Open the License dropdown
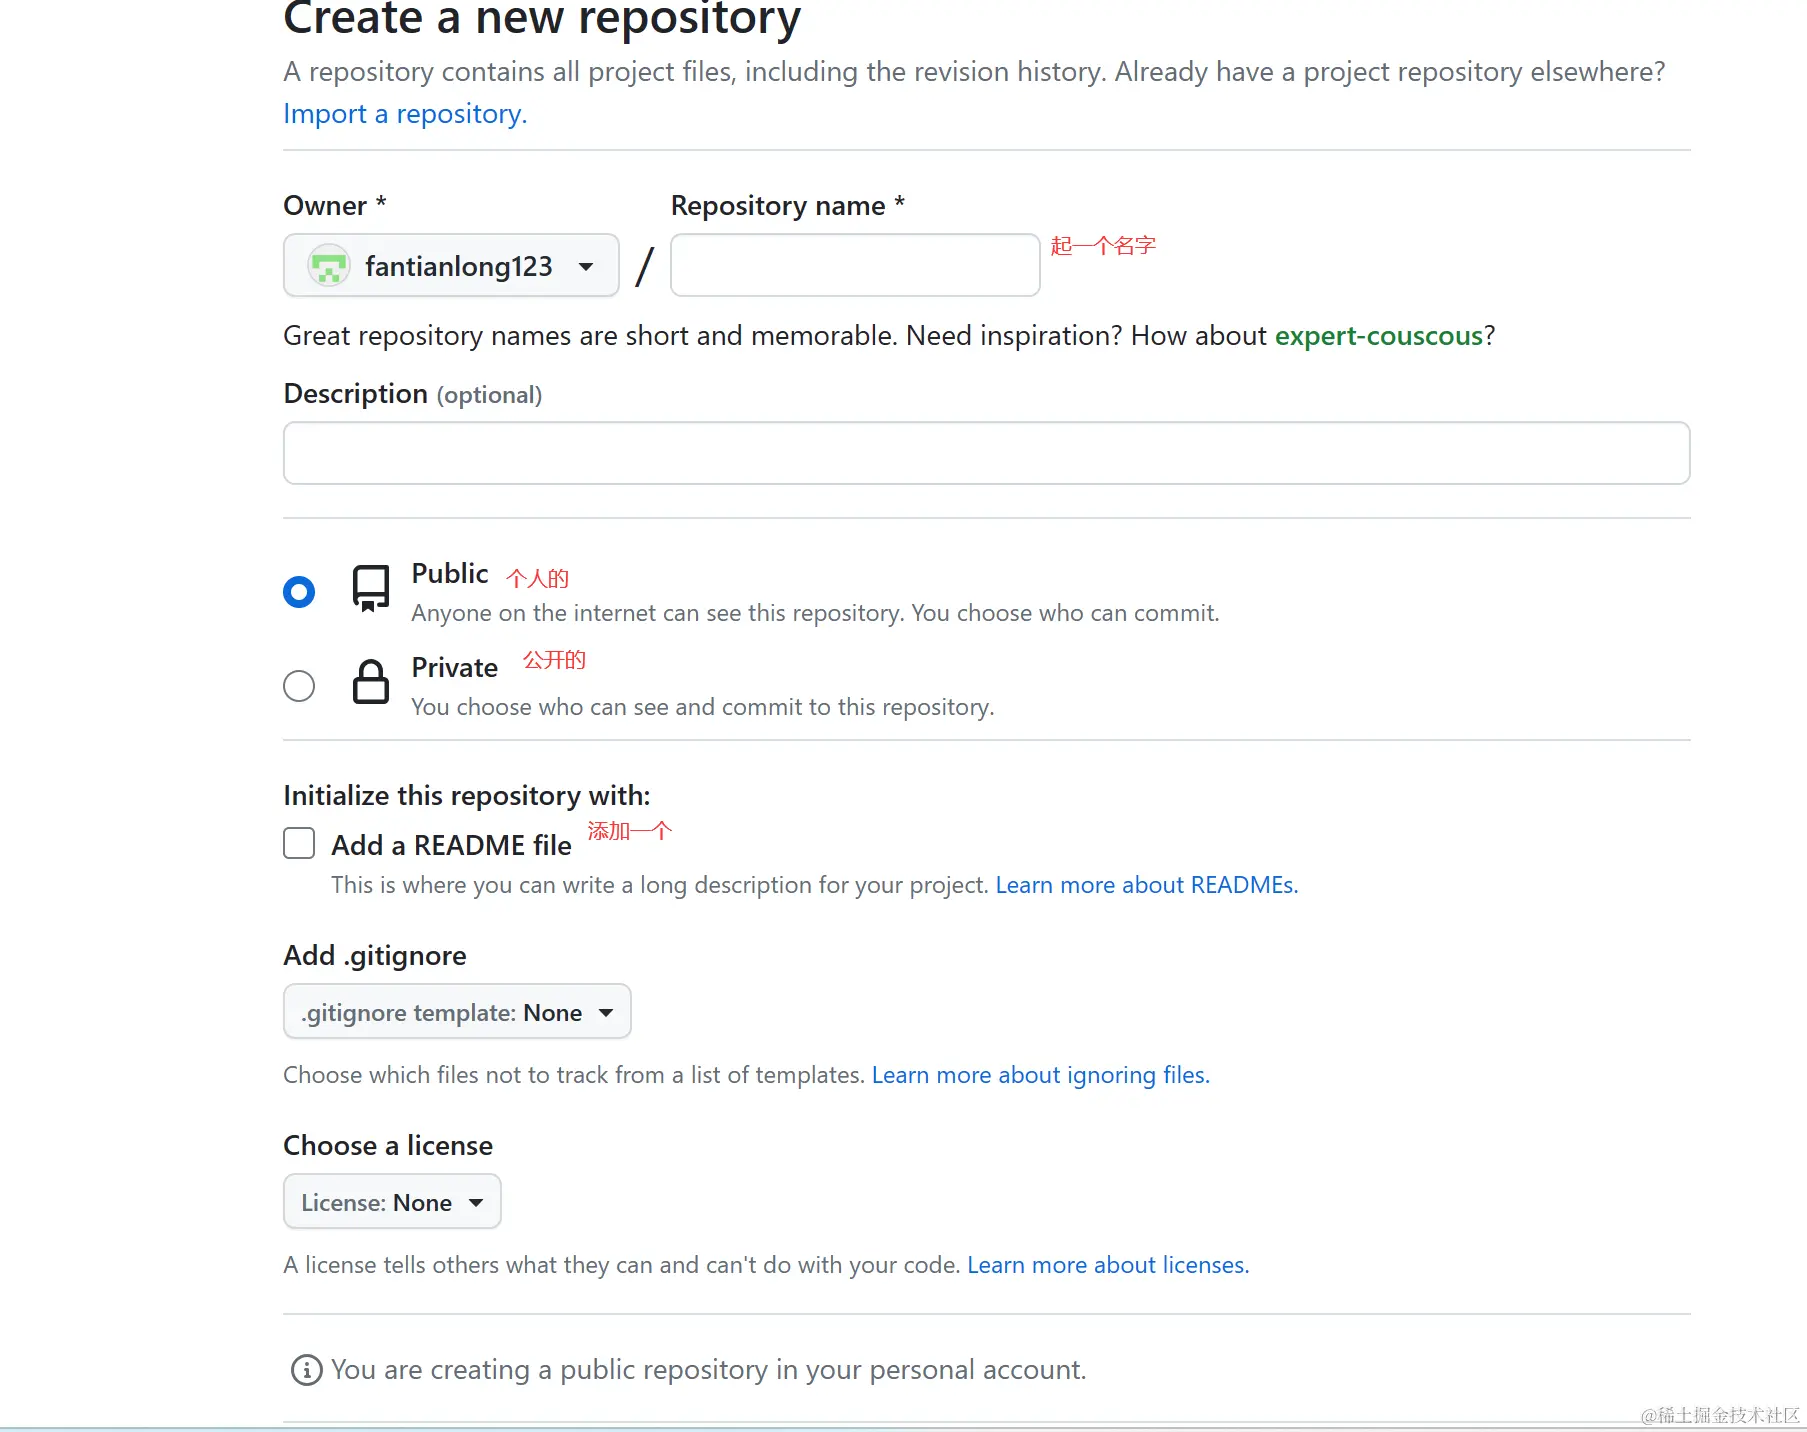This screenshot has height=1432, width=1807. click(x=392, y=1202)
